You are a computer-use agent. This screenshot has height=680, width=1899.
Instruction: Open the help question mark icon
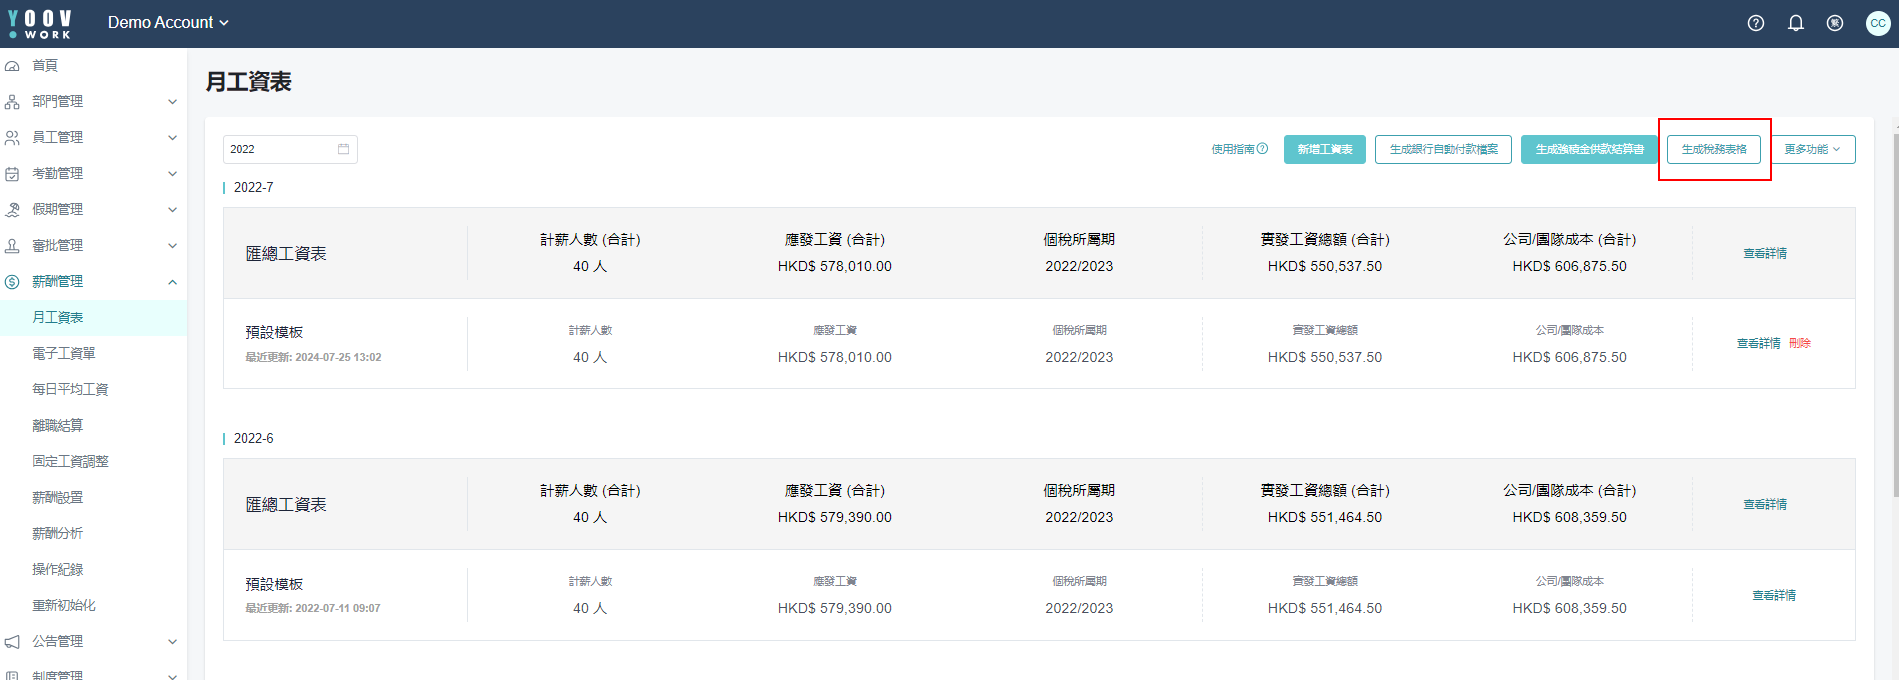pos(1756,23)
